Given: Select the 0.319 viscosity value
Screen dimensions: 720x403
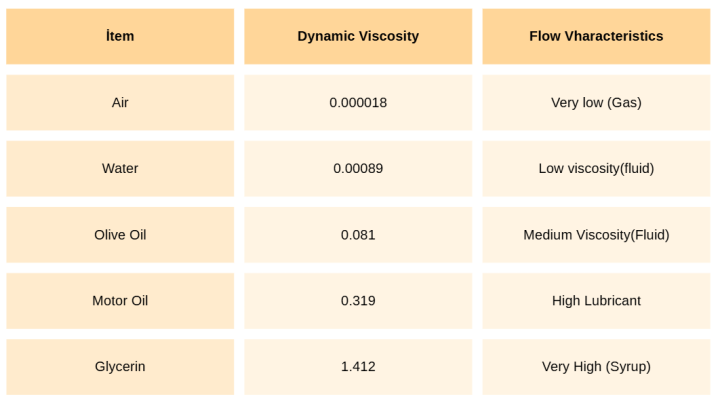Looking at the screenshot, I should click(358, 300).
